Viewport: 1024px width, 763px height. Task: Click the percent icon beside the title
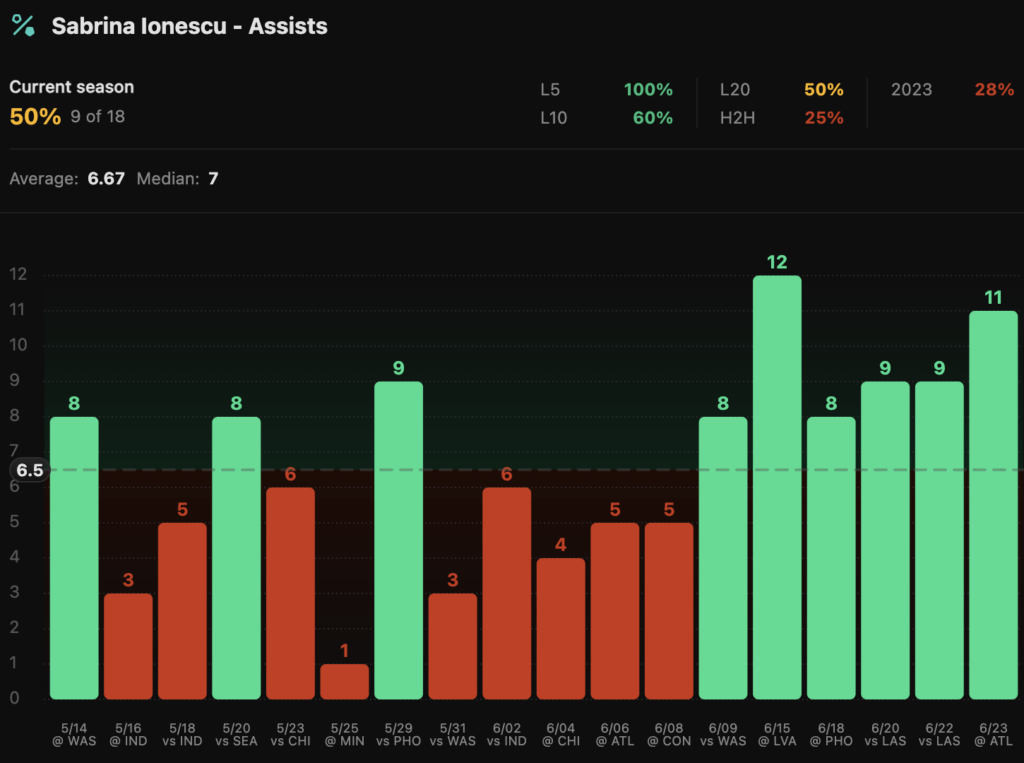tap(23, 25)
